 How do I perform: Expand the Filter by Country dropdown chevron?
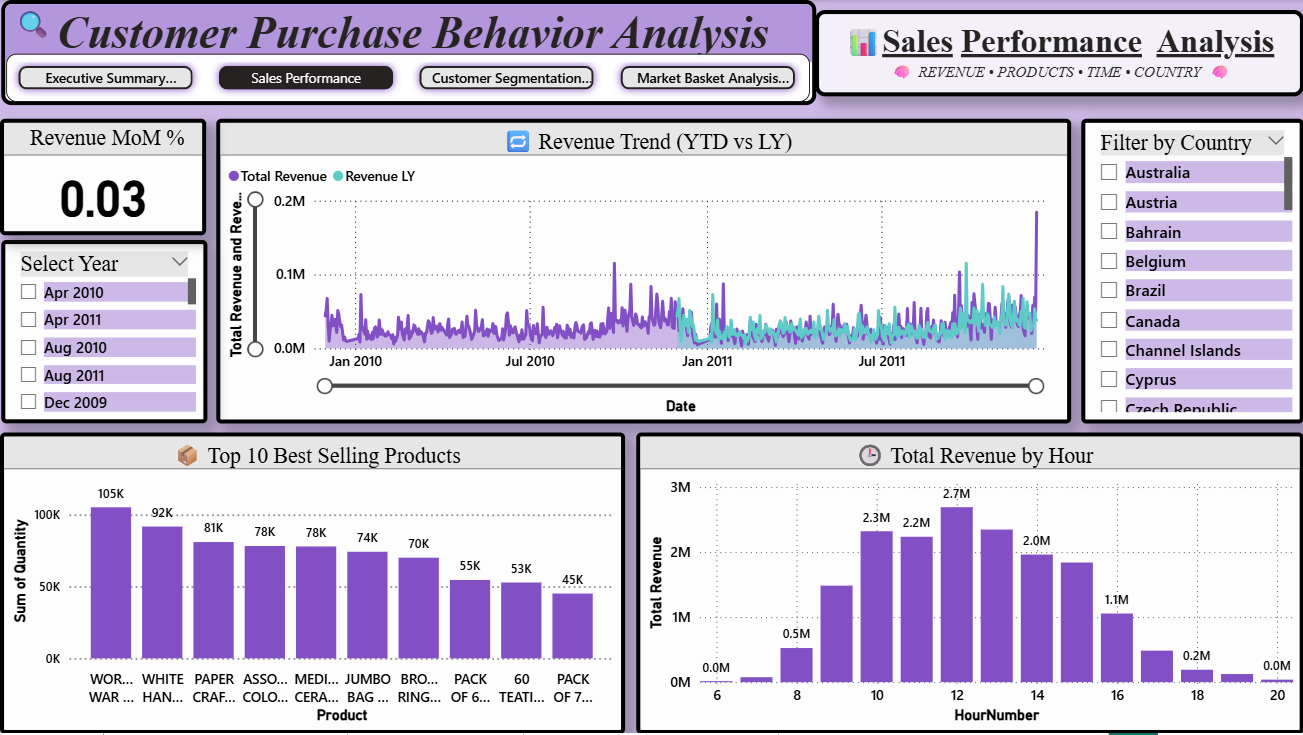(1275, 142)
